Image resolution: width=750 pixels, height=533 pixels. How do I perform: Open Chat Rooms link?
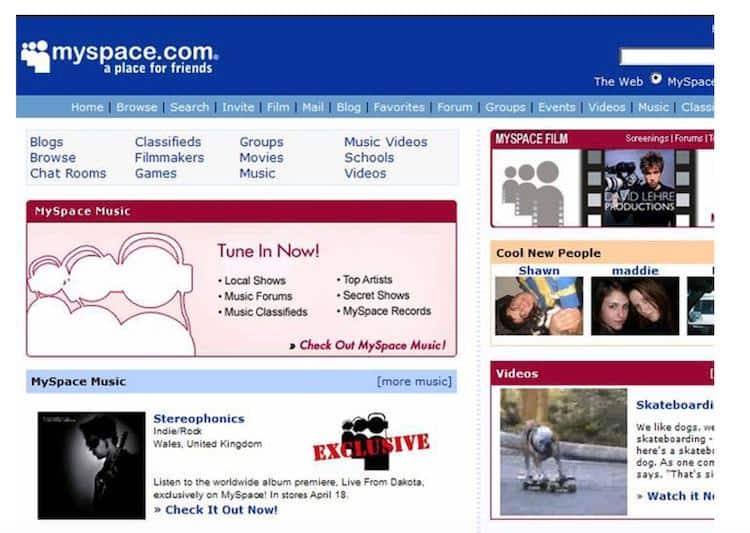[68, 173]
